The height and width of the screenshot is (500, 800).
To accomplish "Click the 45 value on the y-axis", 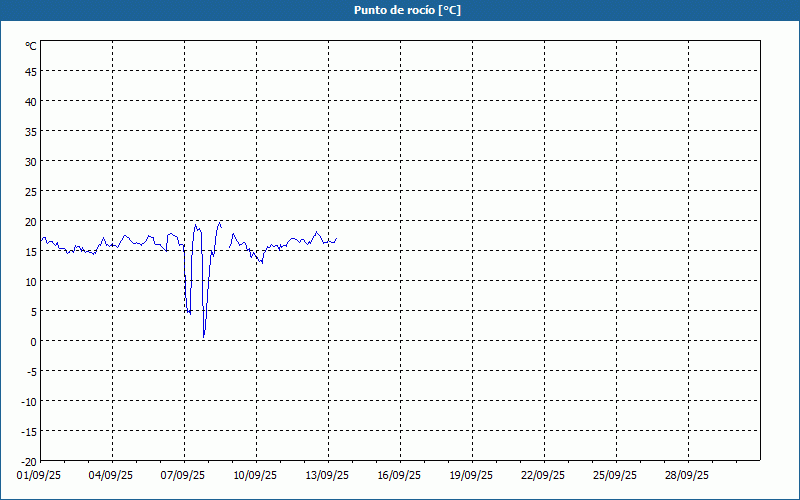I will pyautogui.click(x=31, y=72).
